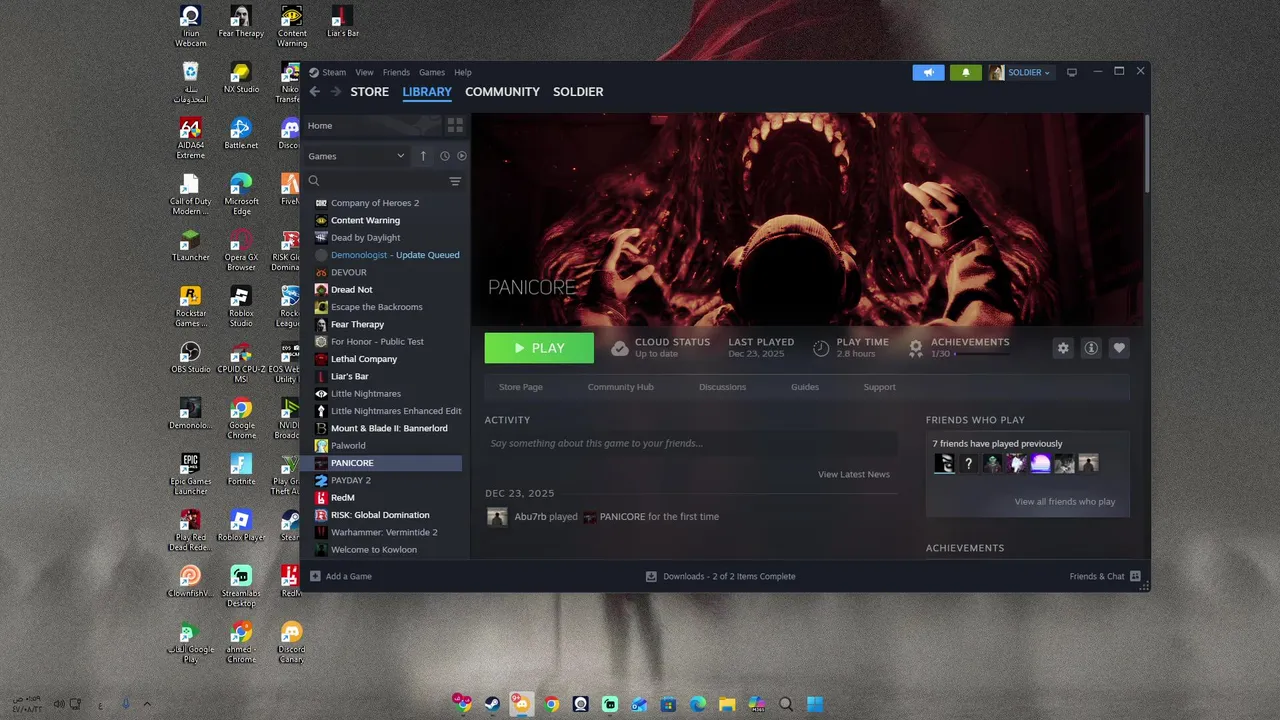Click View all friends who play
This screenshot has width=1280, height=720.
[1065, 502]
